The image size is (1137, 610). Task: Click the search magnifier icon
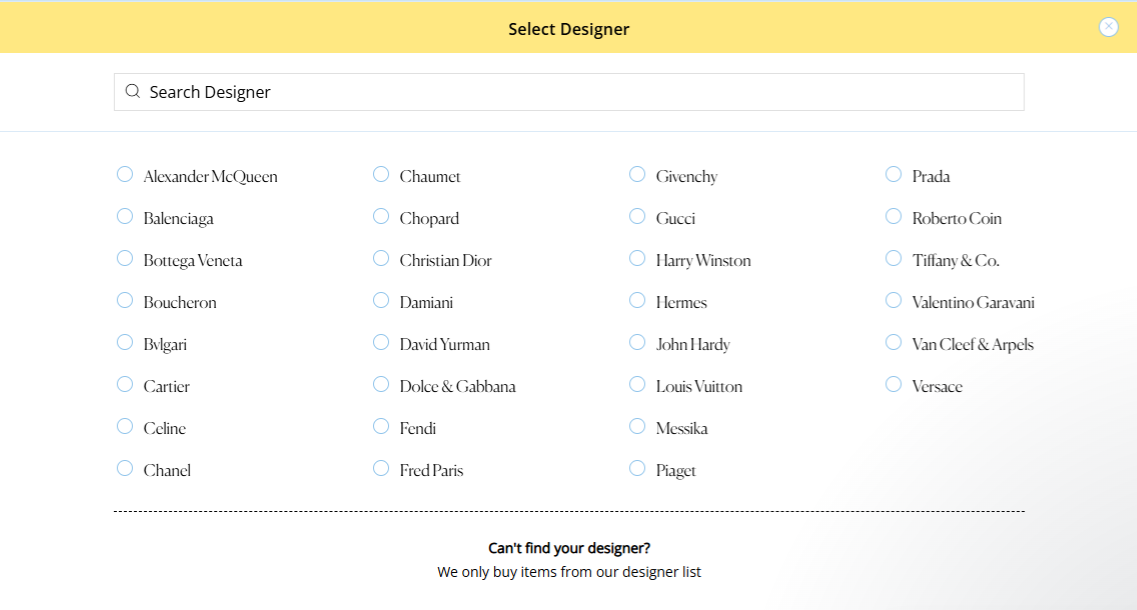[133, 91]
